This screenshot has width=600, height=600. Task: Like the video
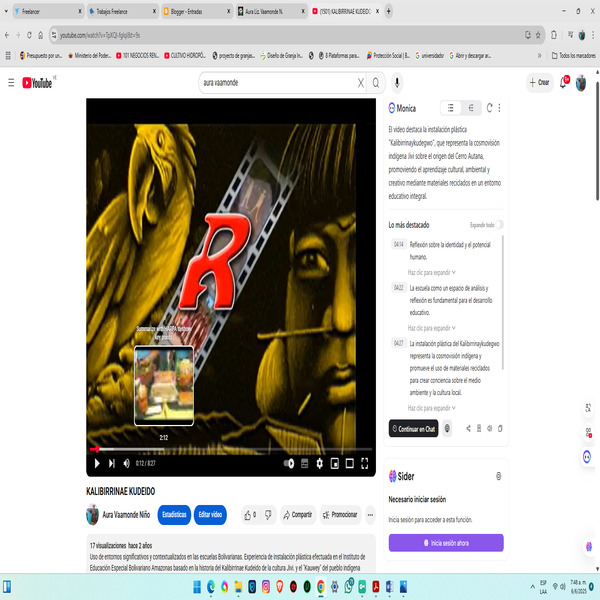pyautogui.click(x=250, y=515)
